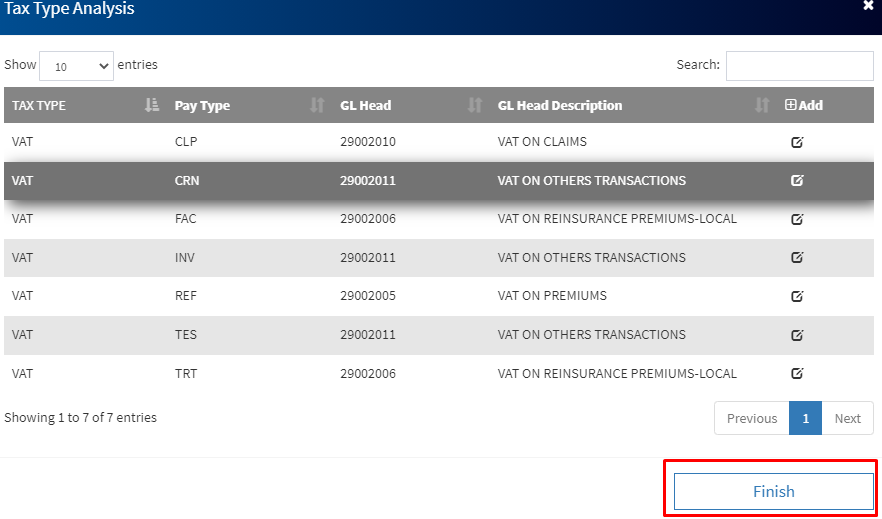Open the Show entries dropdown
The image size is (882, 519).
77,66
